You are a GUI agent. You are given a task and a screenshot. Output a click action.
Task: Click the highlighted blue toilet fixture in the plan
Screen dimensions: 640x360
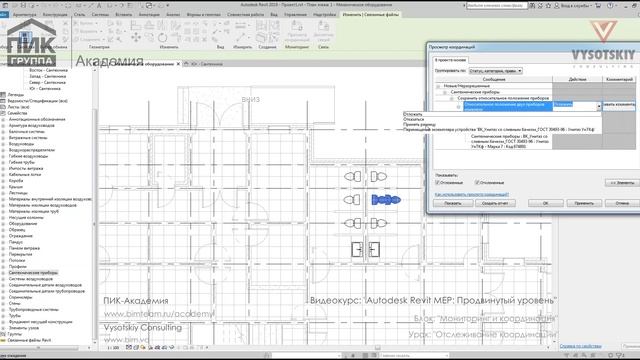(386, 200)
